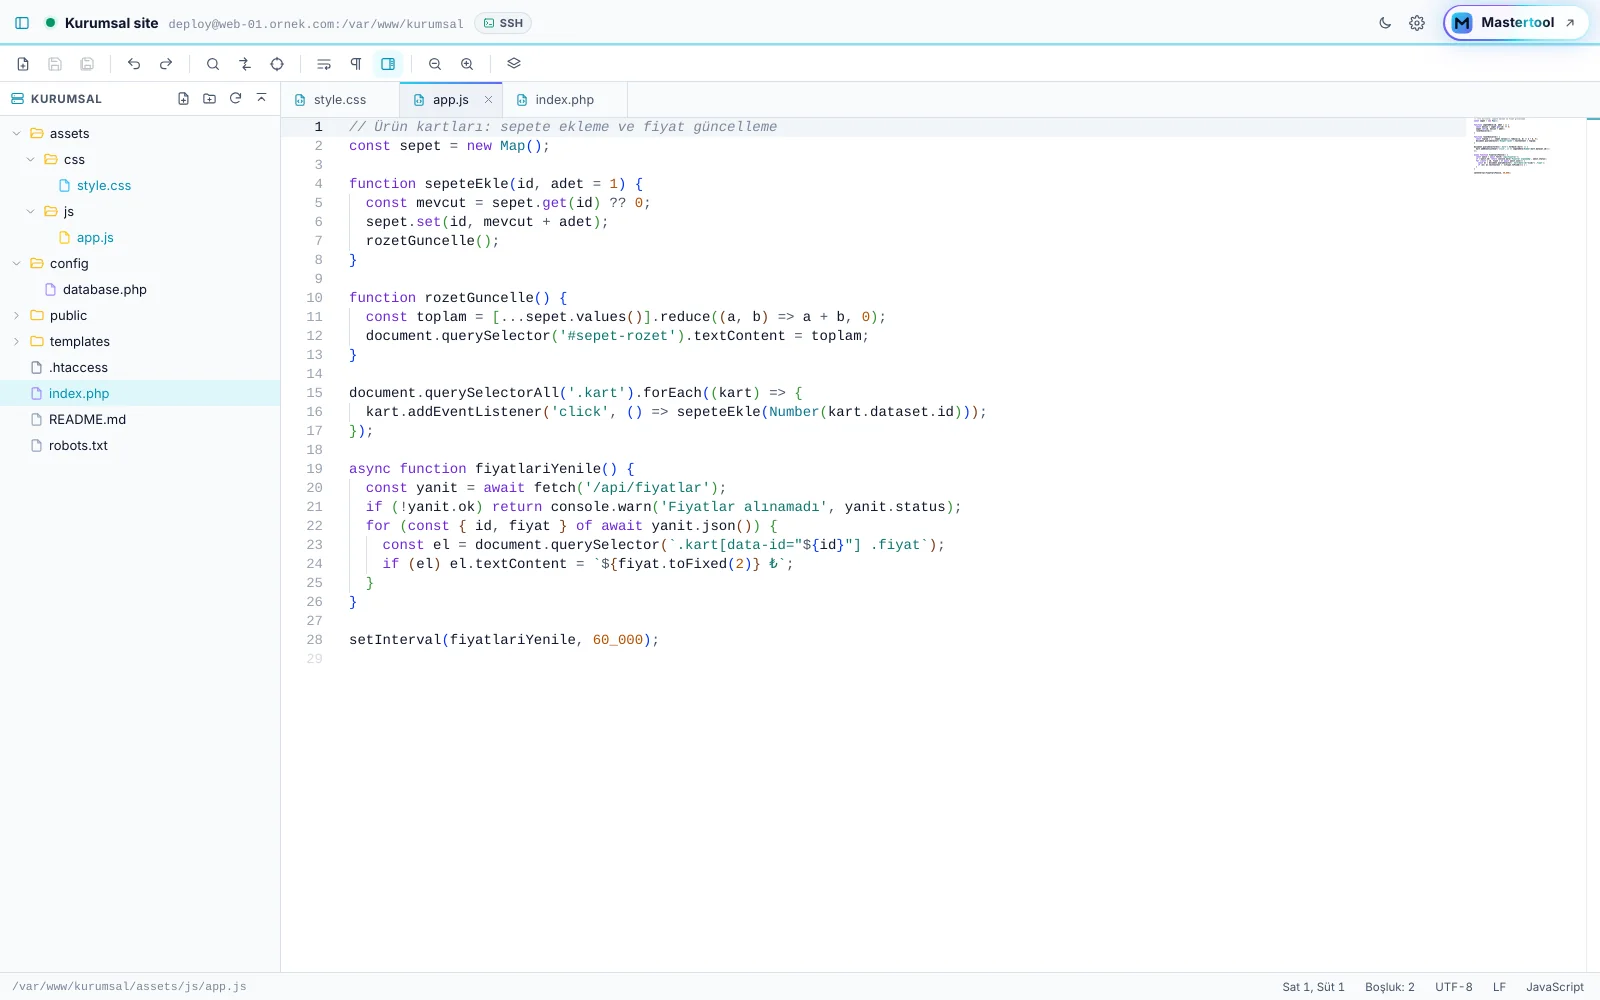Expand the templates folder

pos(17,342)
